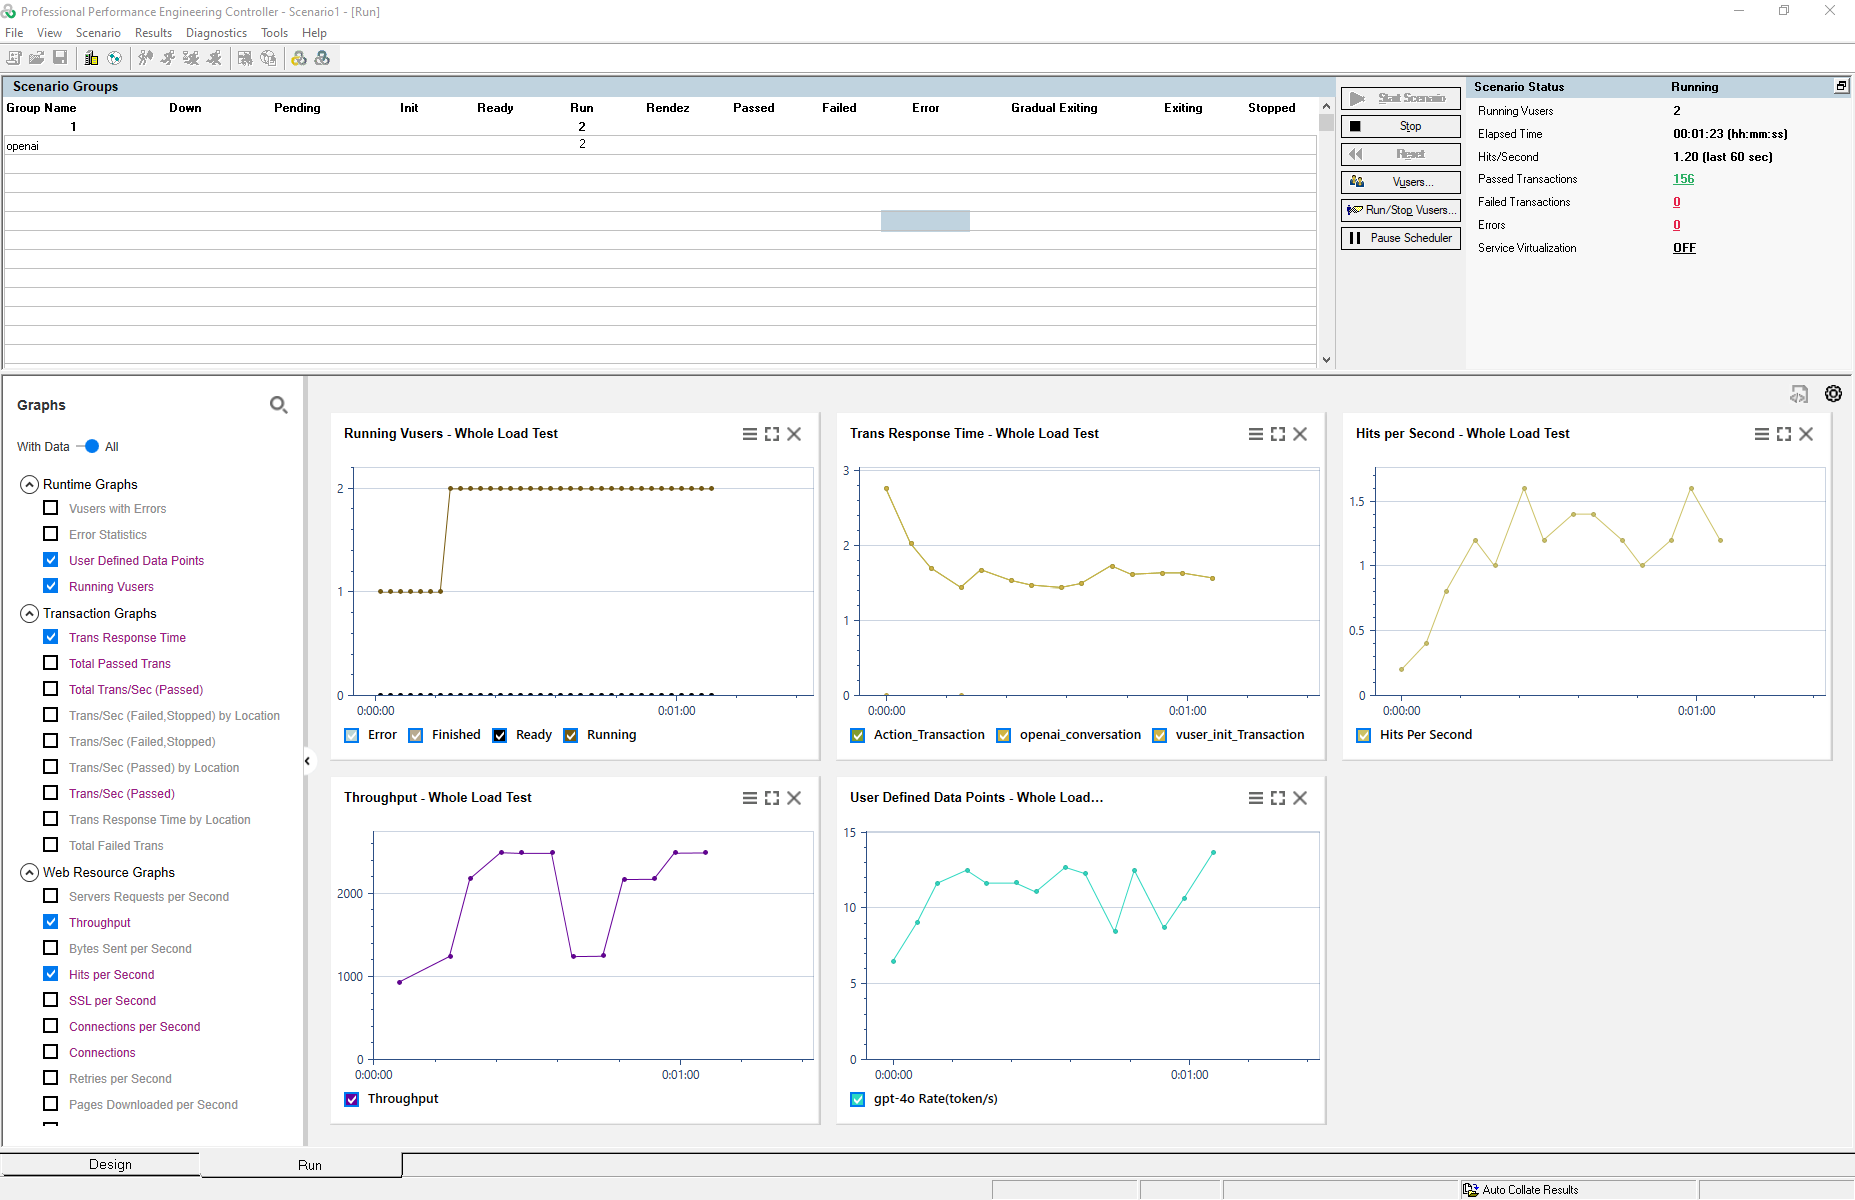Open Hits per Second graph options menu
Viewport: 1855px width, 1200px height.
[x=1761, y=434]
